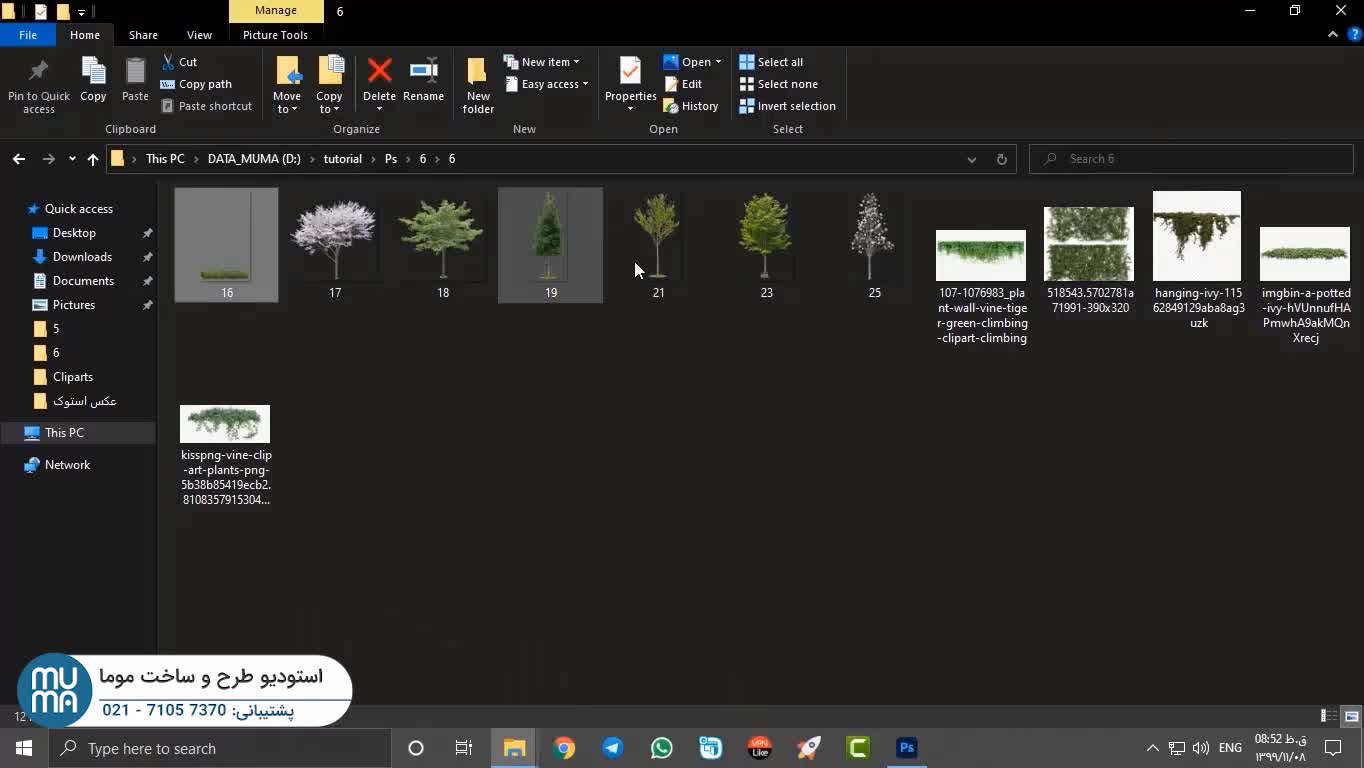Viewport: 1364px width, 768px height.
Task: Open the View ribbon tab
Action: point(199,35)
